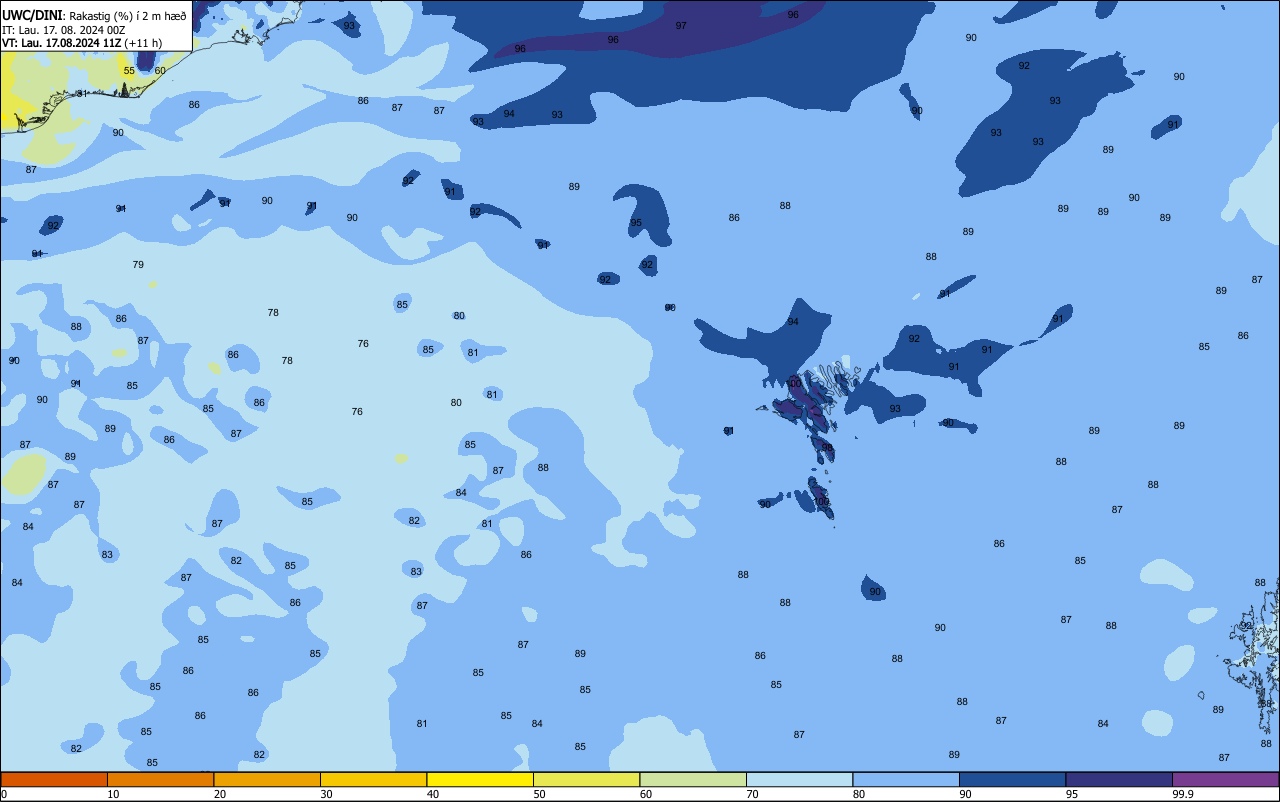Select the orange 10–20 legend color segment
The height and width of the screenshot is (802, 1280).
pos(160,779)
